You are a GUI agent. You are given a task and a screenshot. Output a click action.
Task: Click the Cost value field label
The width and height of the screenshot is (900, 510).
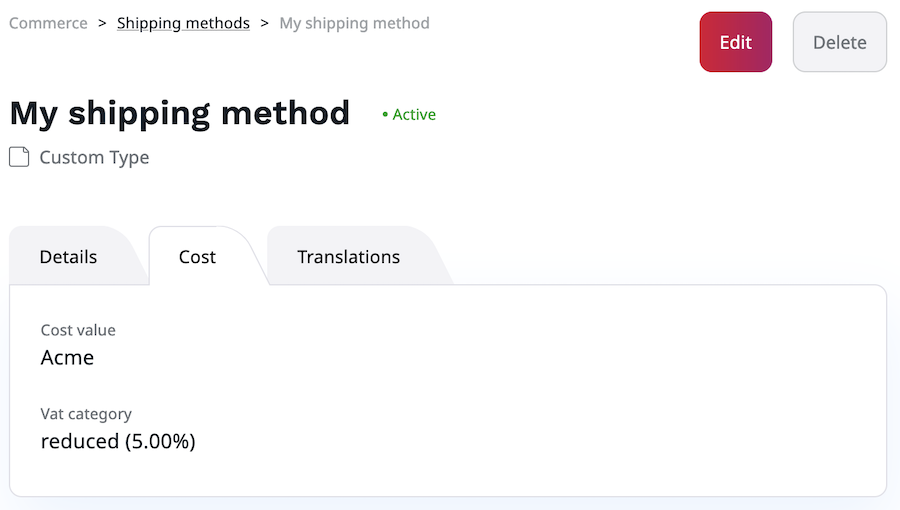coord(78,330)
